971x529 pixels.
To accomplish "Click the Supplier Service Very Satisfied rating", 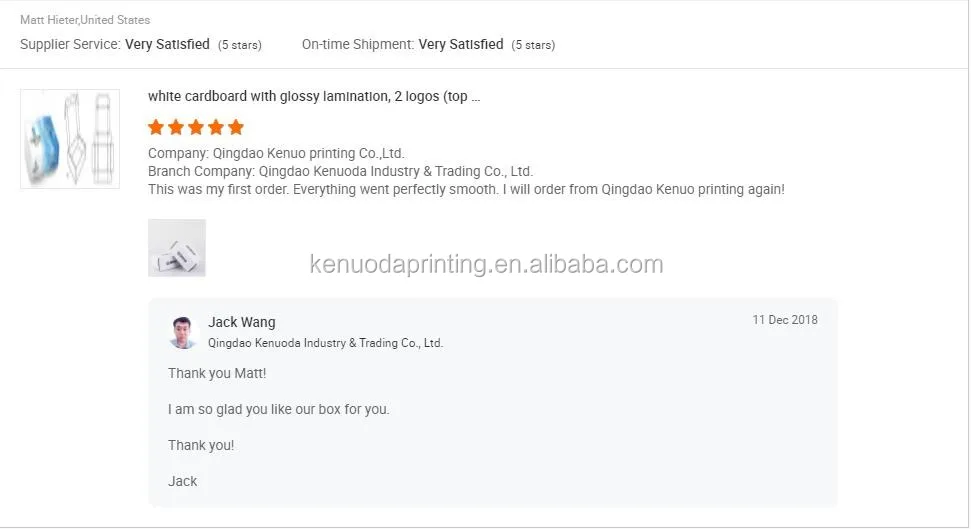I will click(x=141, y=45).
